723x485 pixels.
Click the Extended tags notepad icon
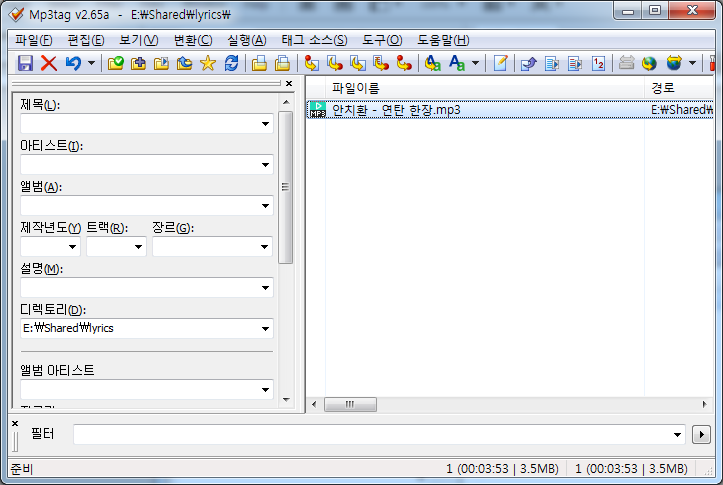click(500, 63)
